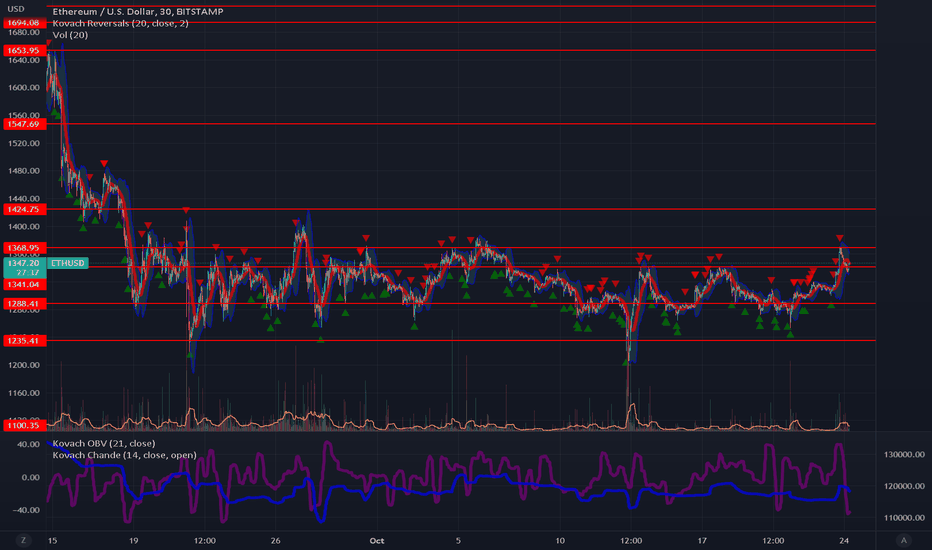
Task: Click the Oct label on time axis
Action: click(377, 540)
